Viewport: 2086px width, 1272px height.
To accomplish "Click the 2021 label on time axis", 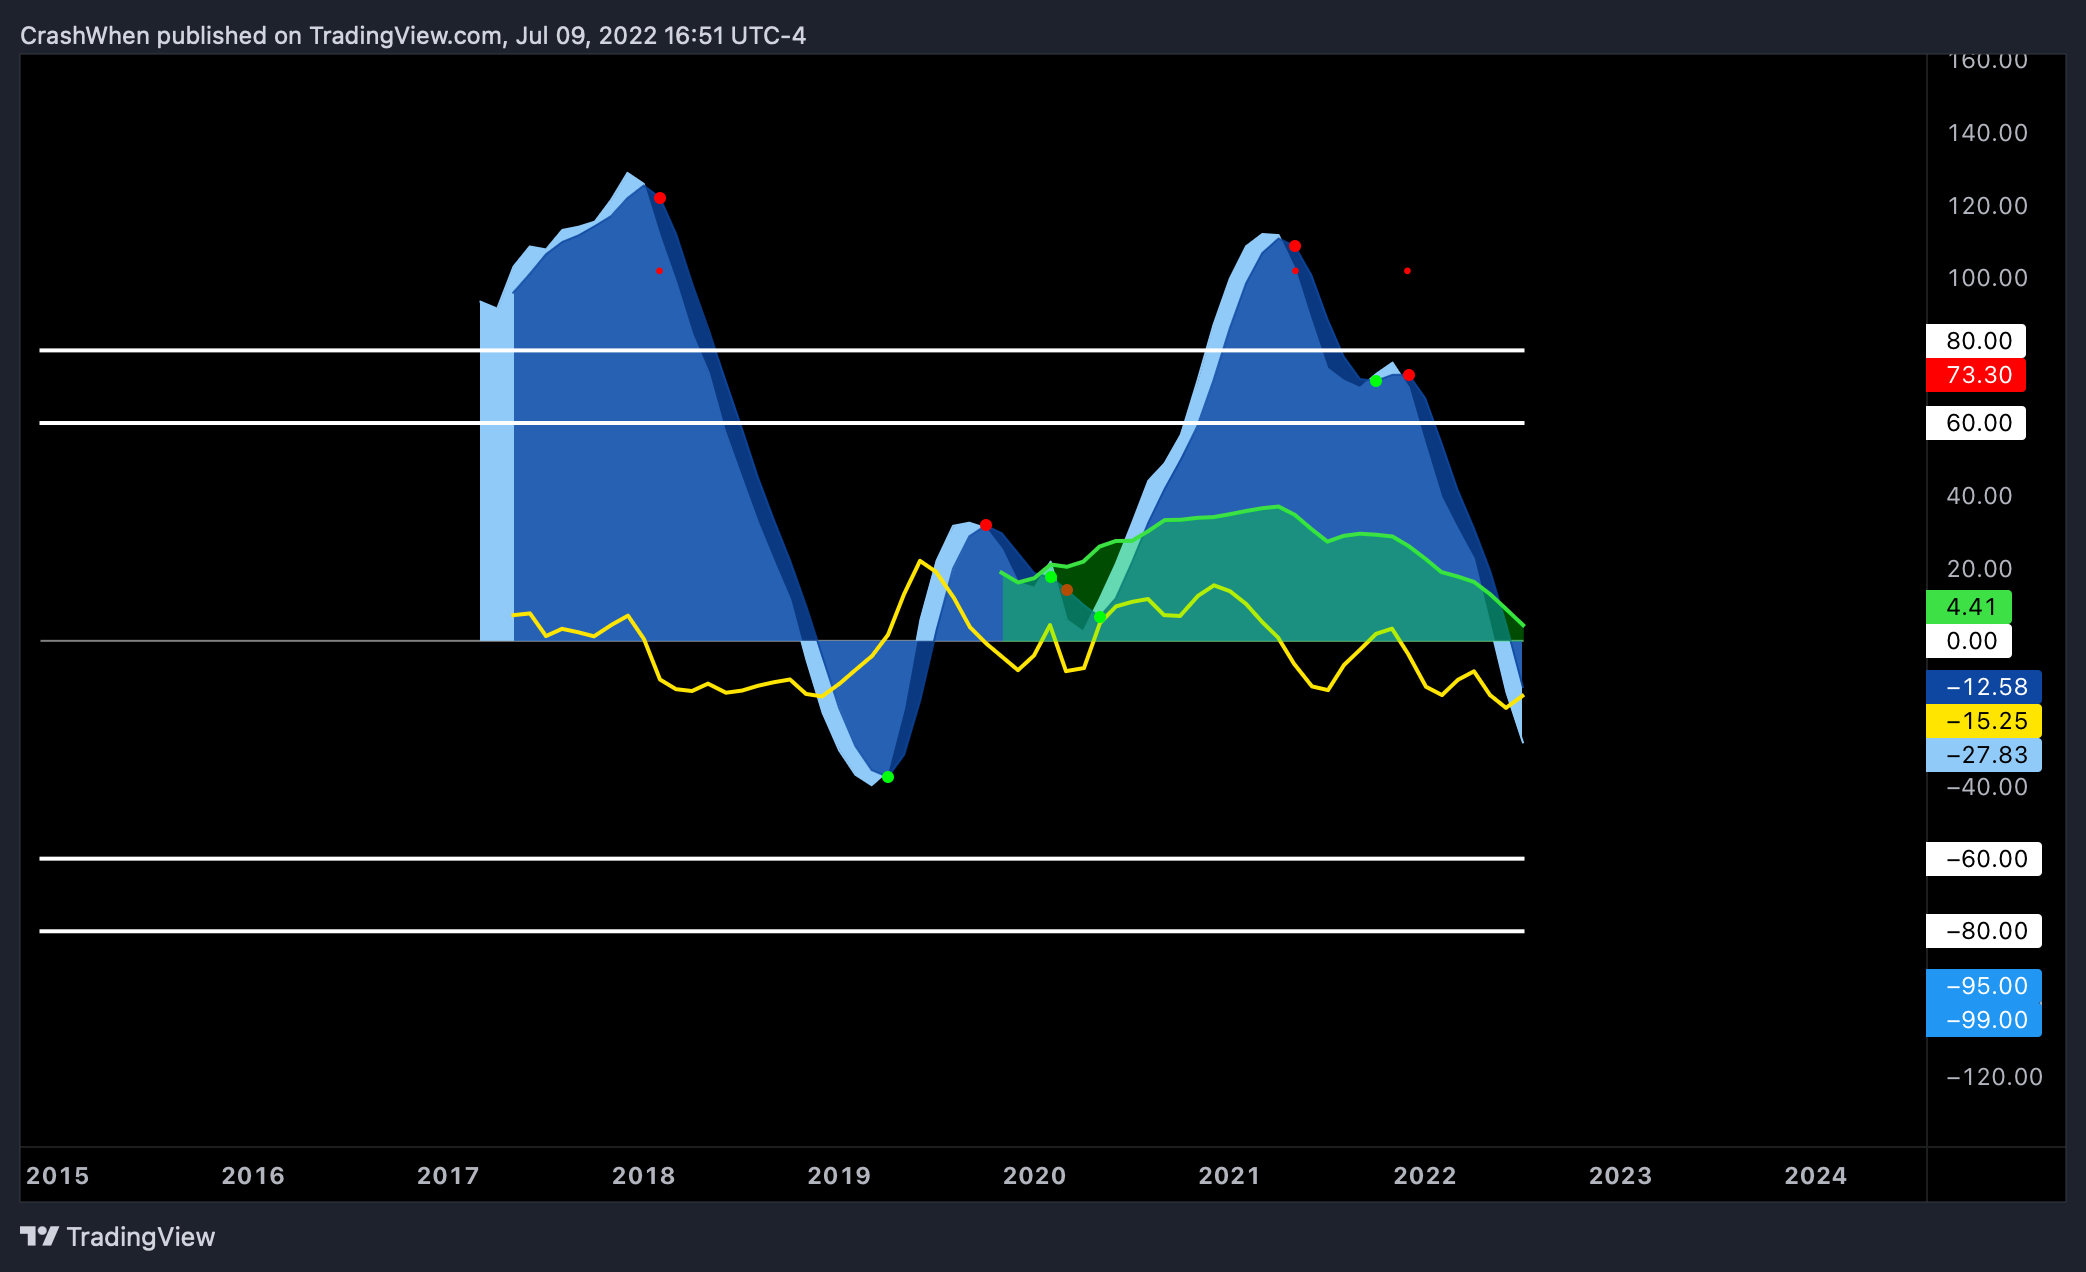I will point(1230,1176).
